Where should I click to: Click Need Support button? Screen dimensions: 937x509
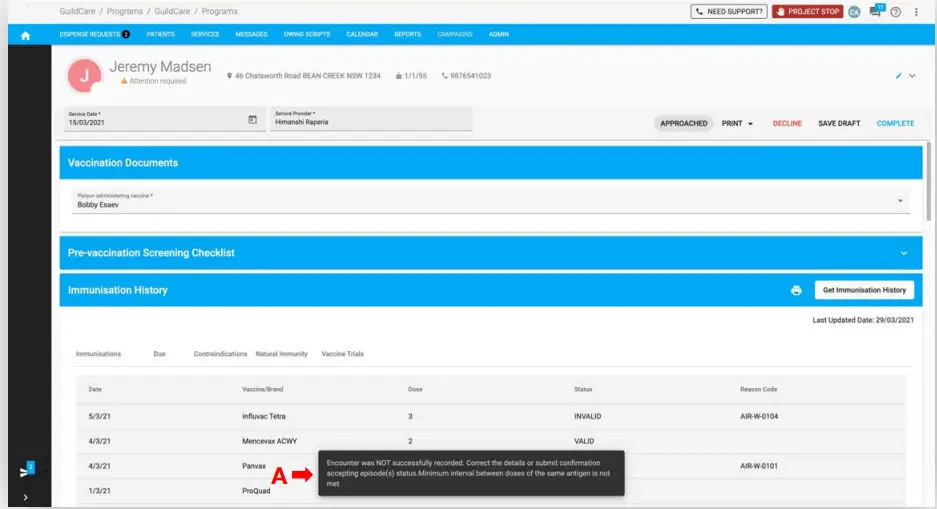click(x=729, y=11)
